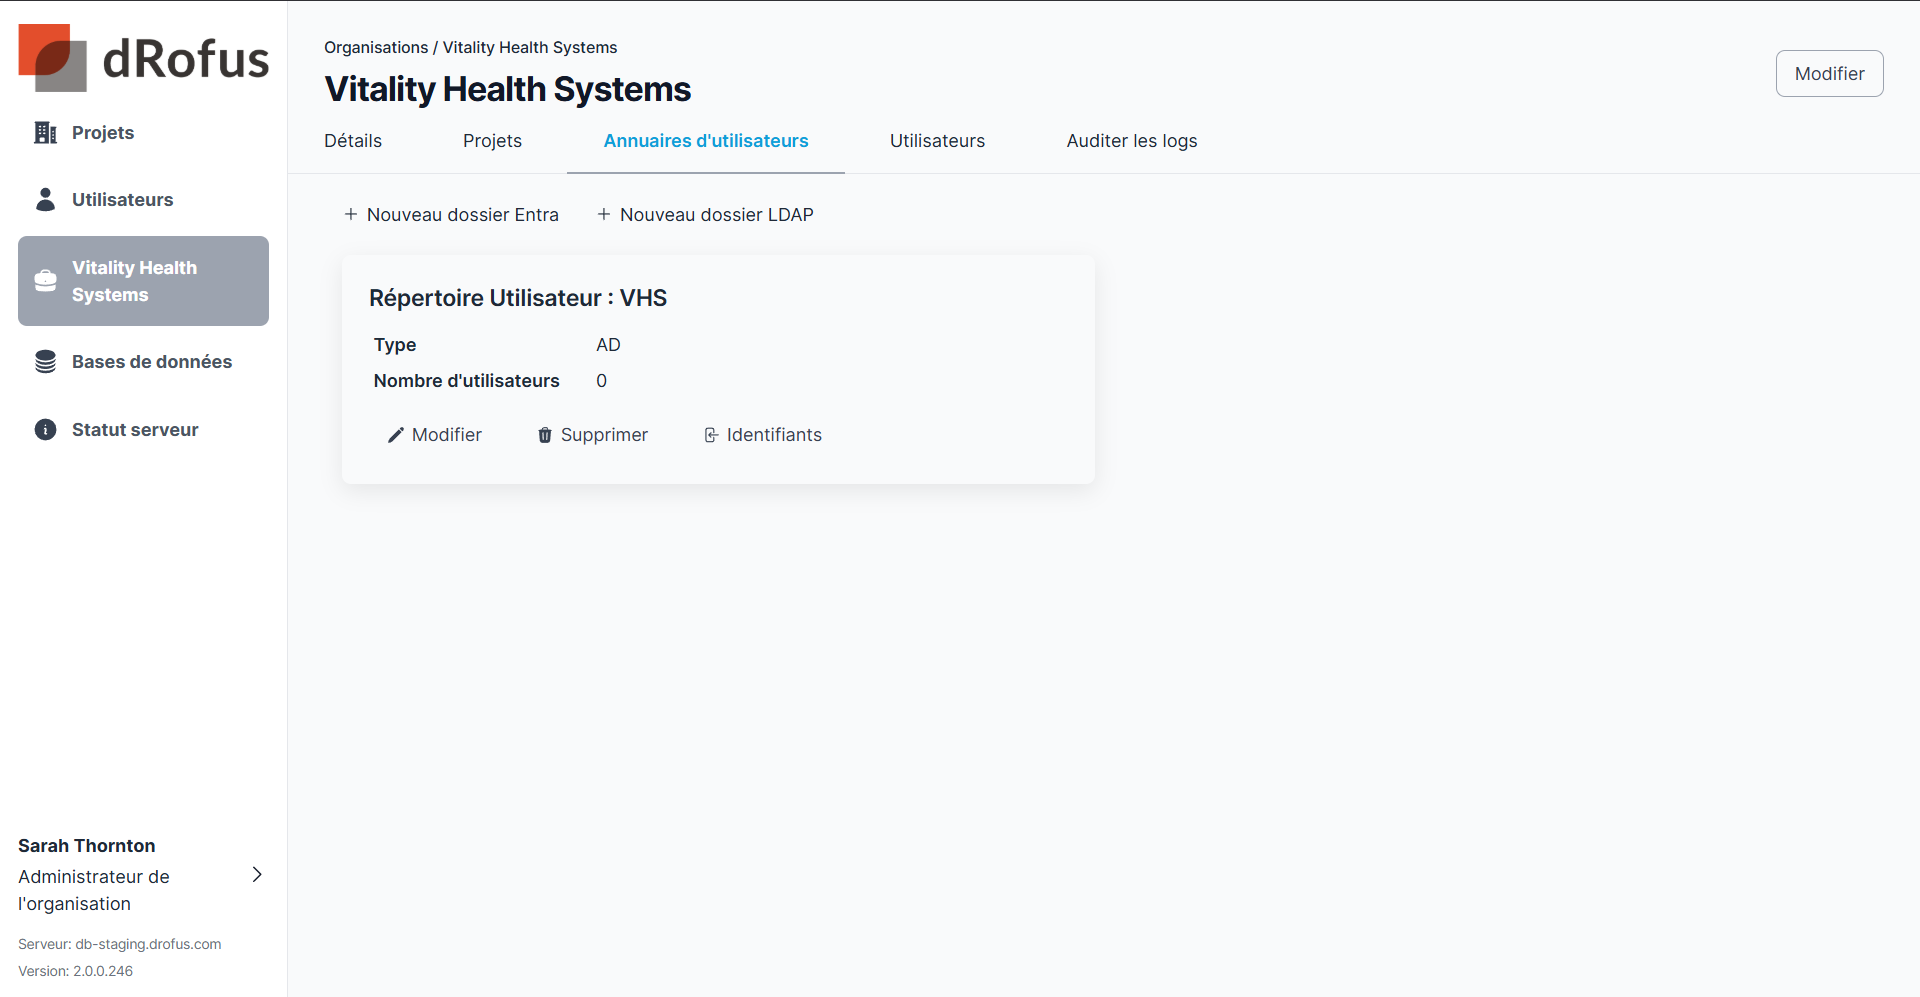1920x997 pixels.
Task: Select the Utilisateurs tab
Action: click(x=937, y=141)
